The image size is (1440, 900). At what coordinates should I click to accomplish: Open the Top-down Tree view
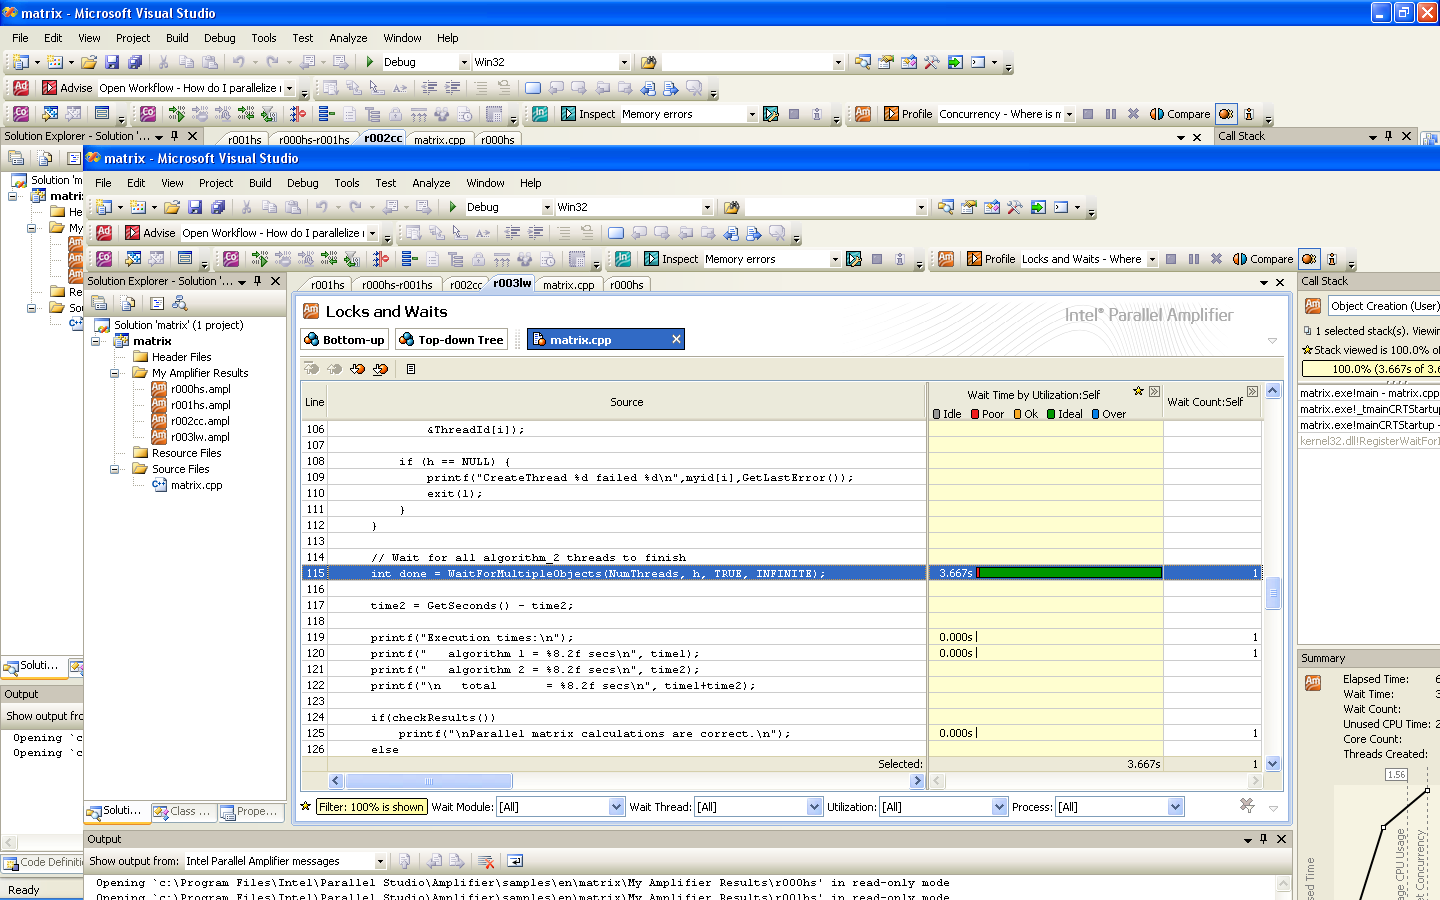point(451,340)
